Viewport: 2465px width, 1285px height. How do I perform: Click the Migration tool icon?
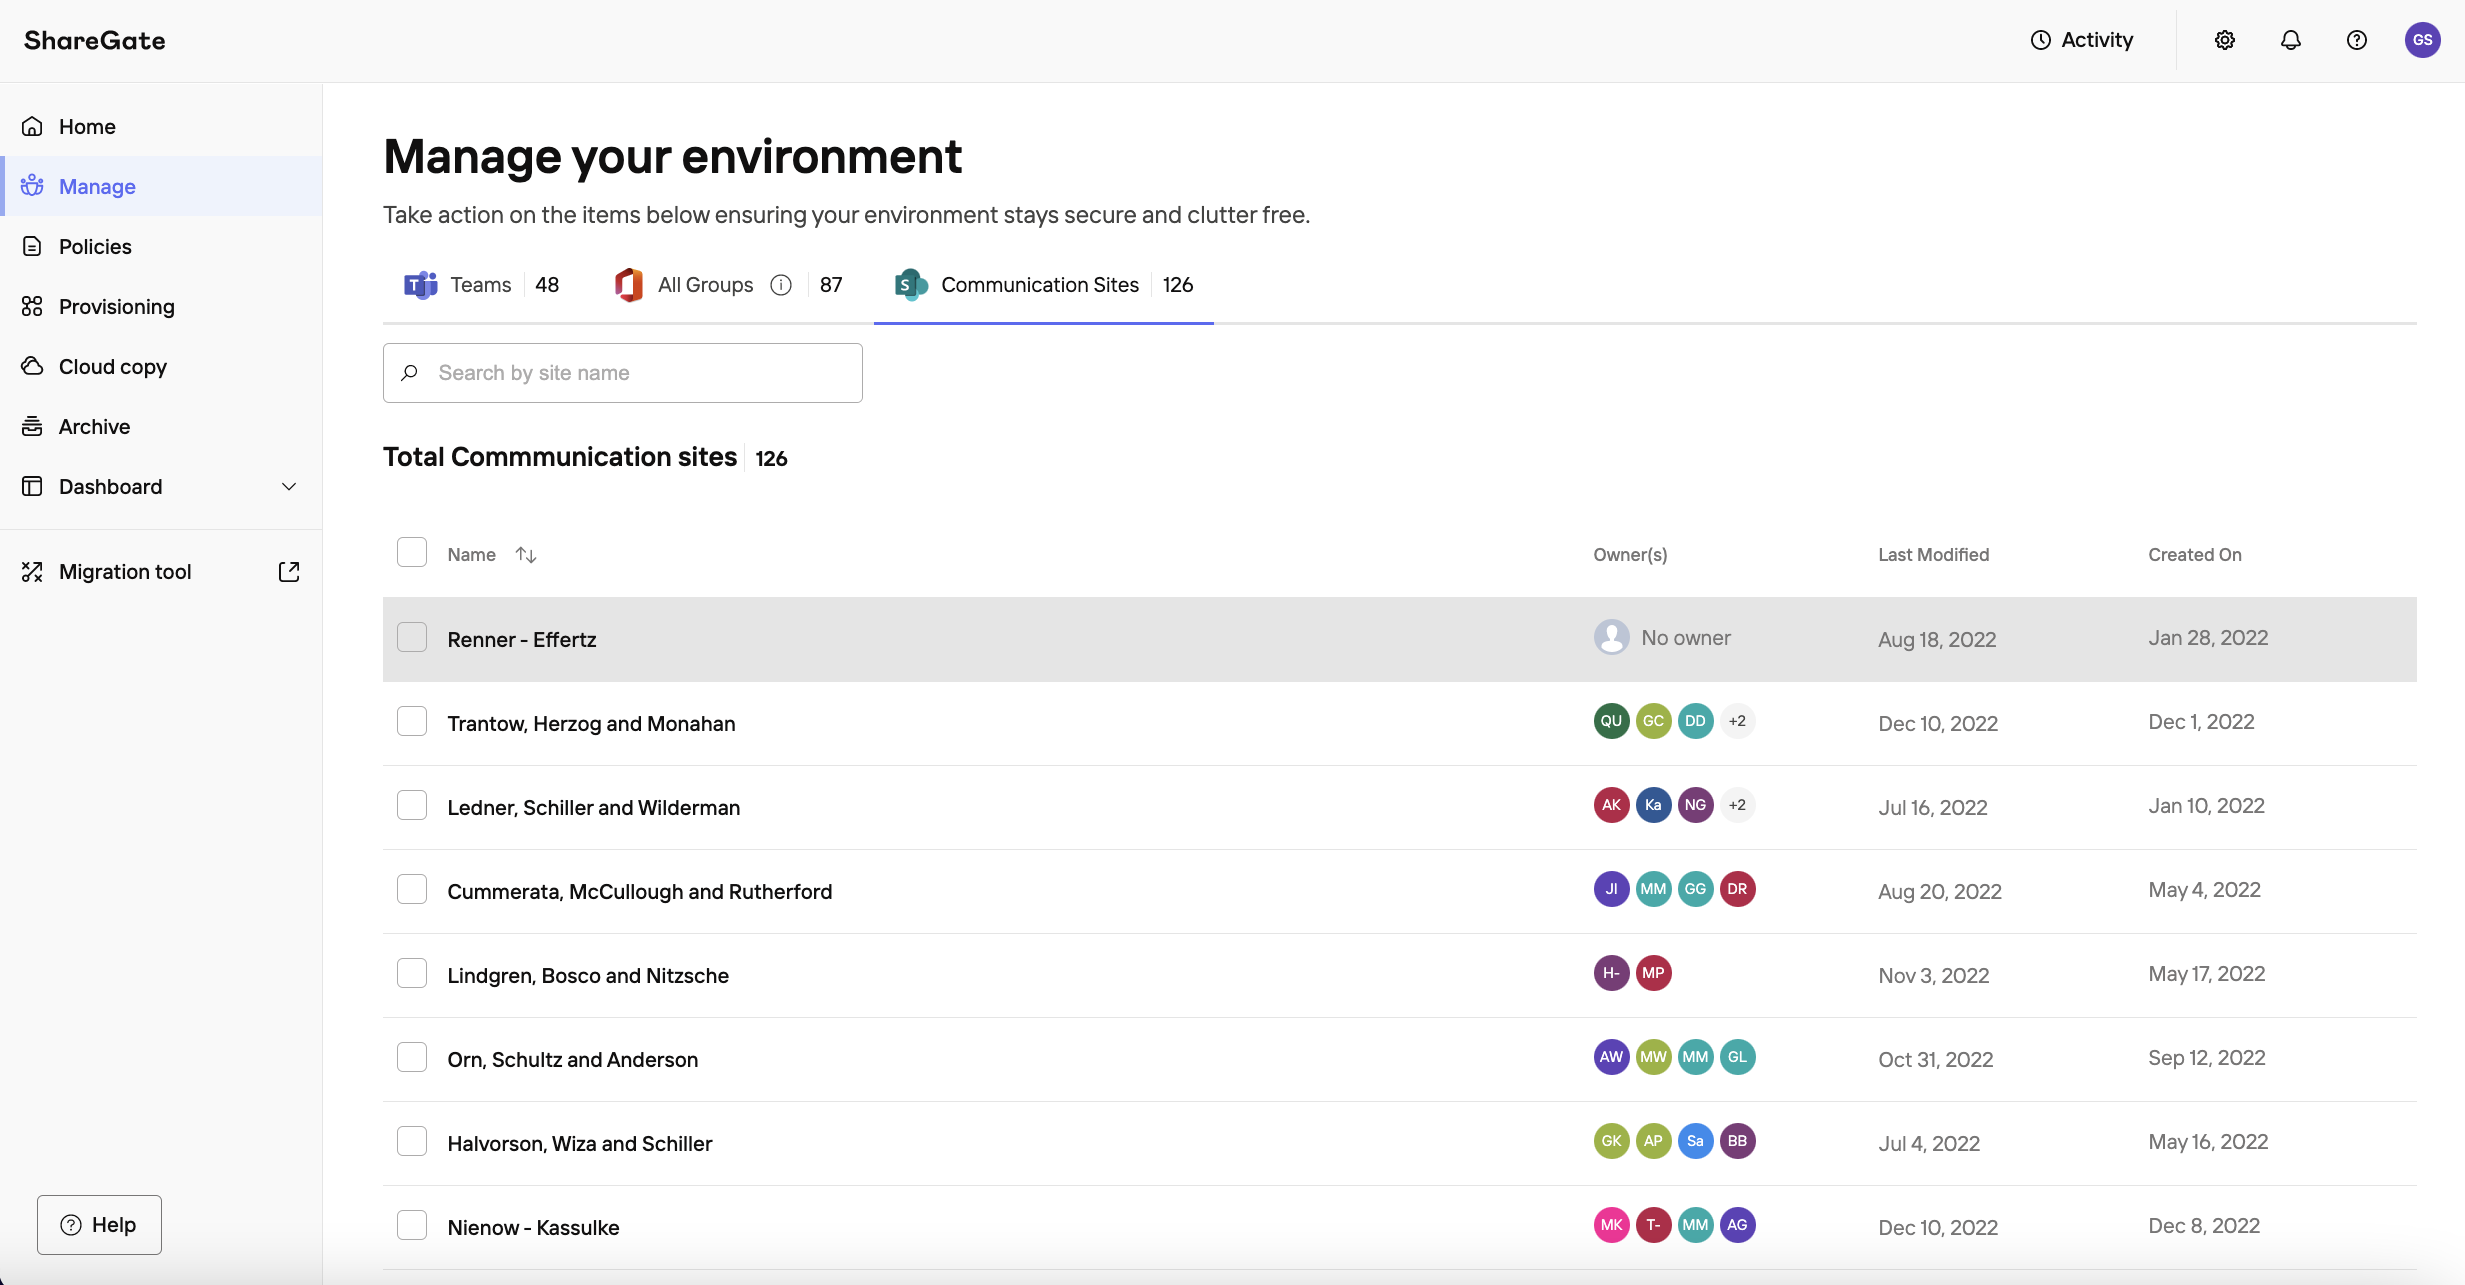pyautogui.click(x=32, y=571)
